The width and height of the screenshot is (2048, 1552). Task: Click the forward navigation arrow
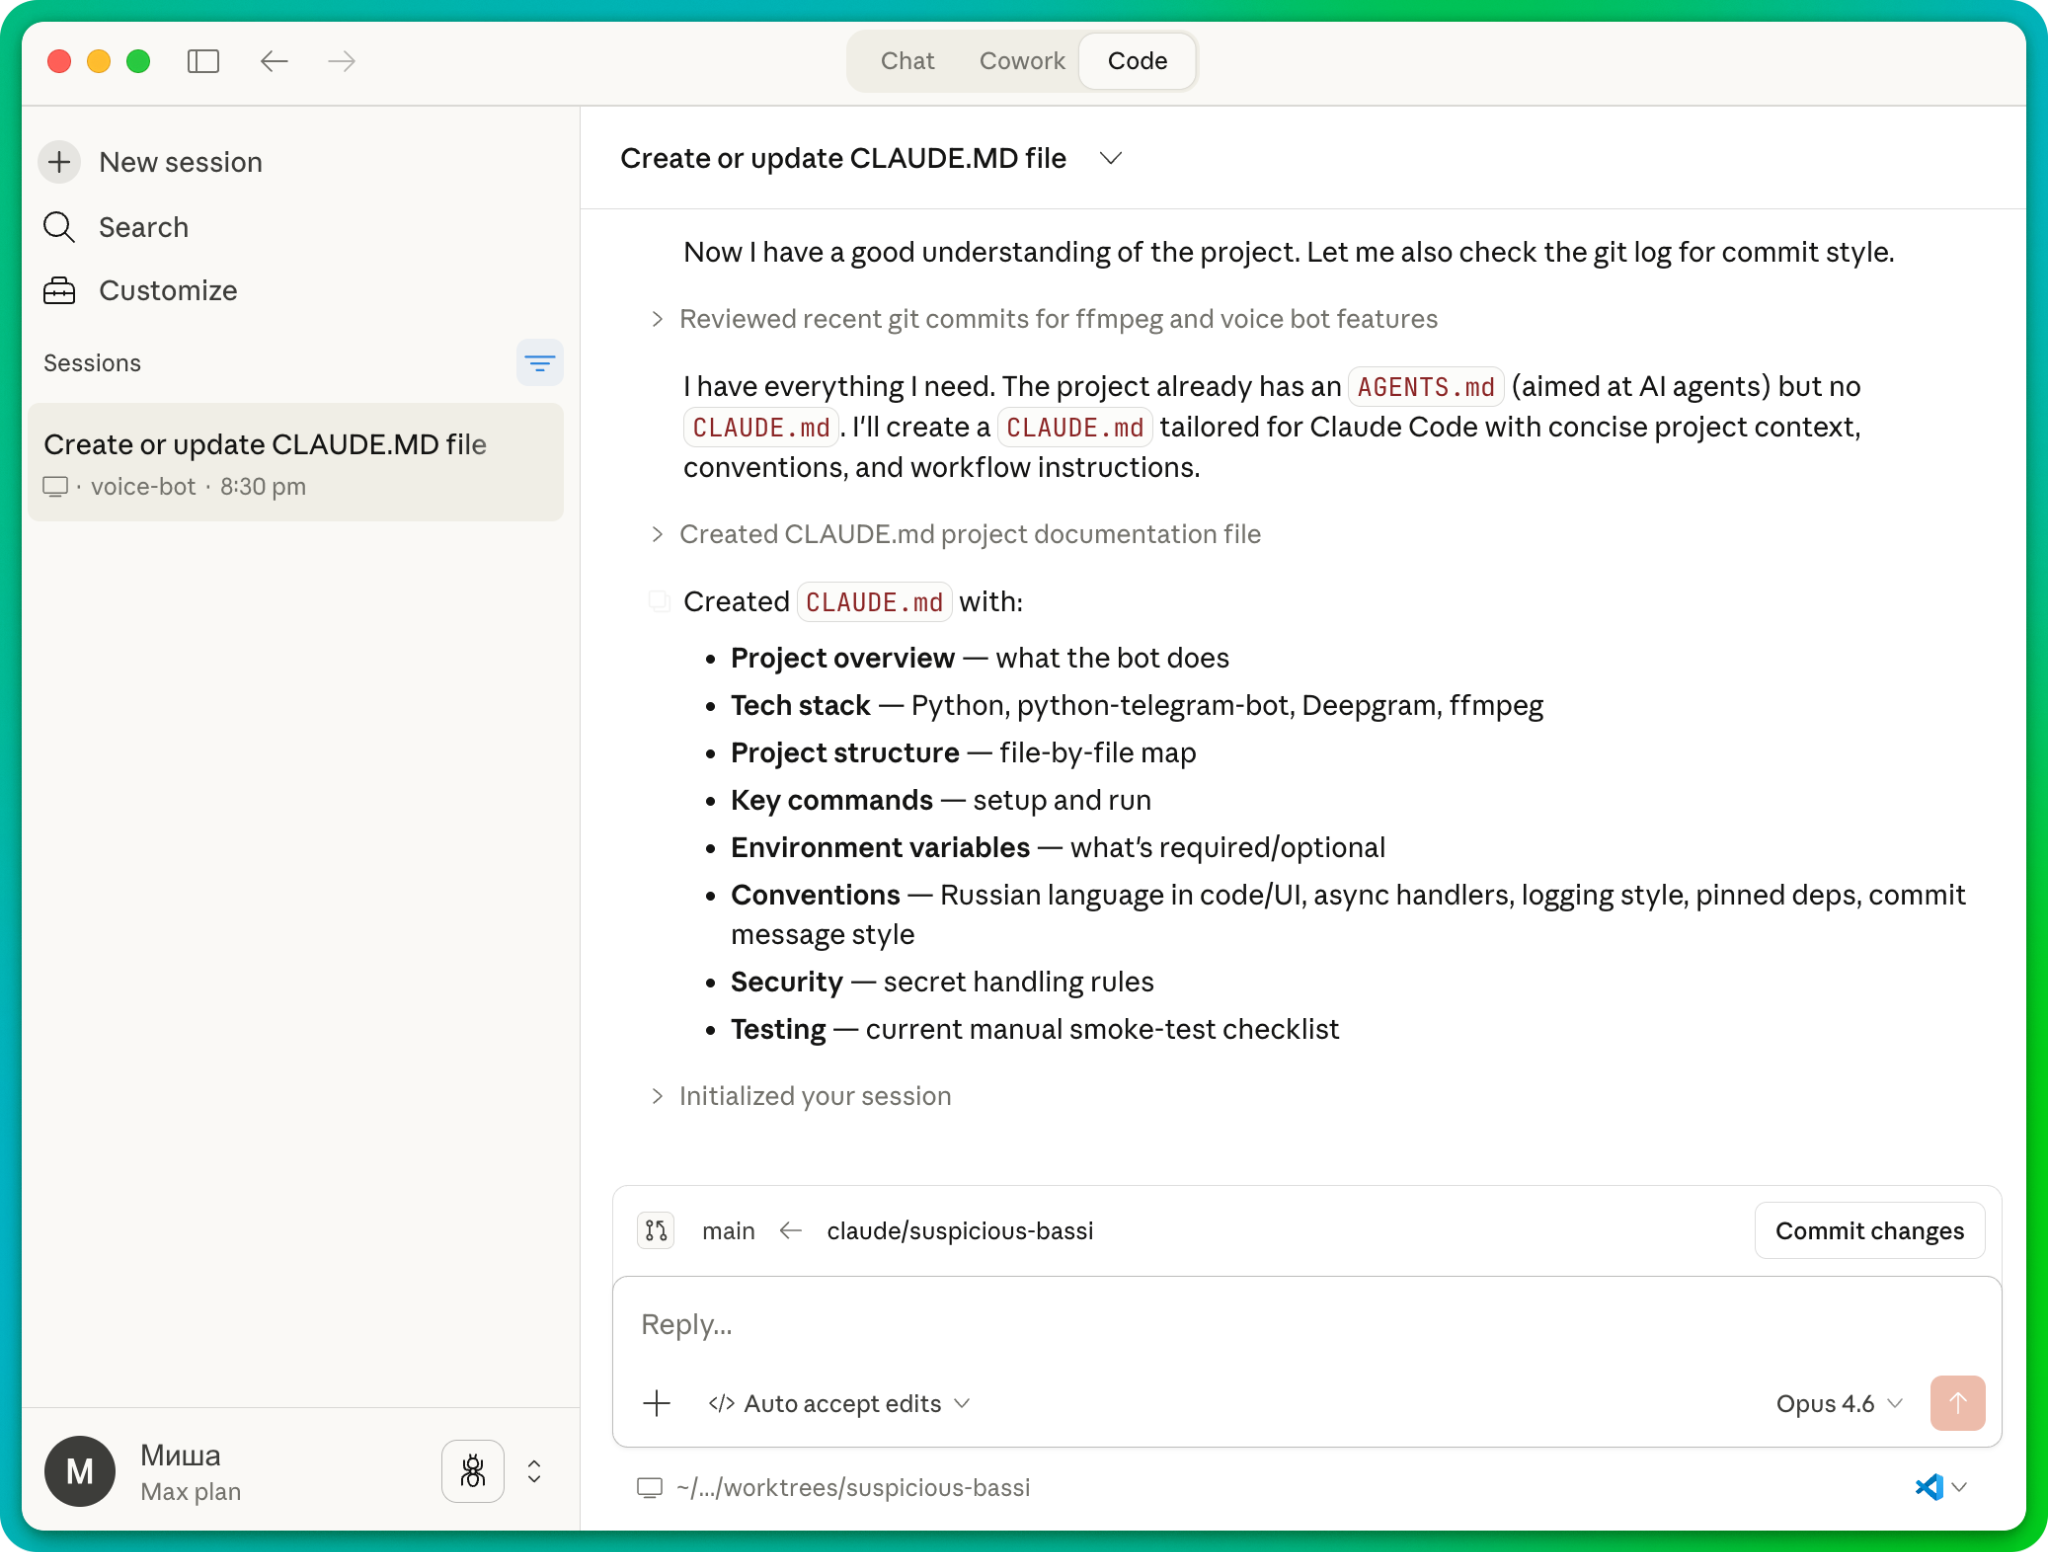point(342,61)
